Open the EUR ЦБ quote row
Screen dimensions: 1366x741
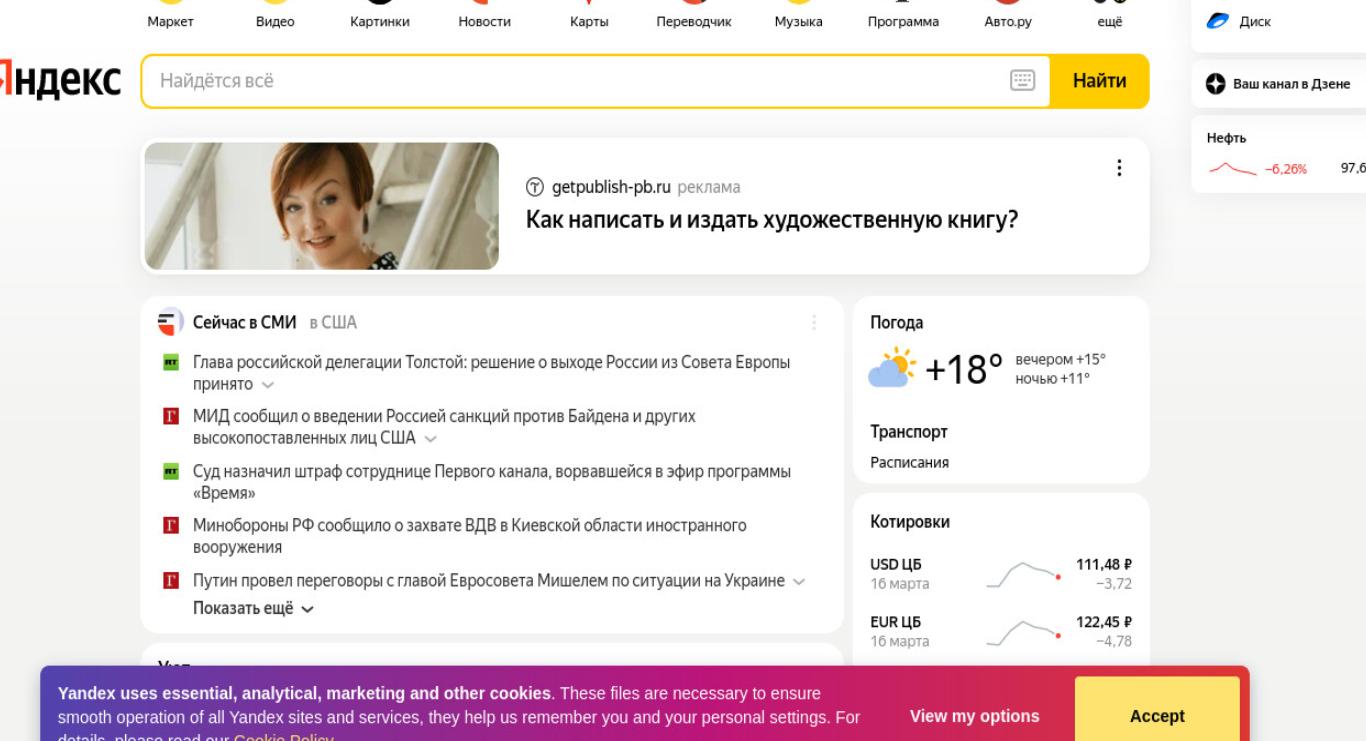click(x=1001, y=632)
